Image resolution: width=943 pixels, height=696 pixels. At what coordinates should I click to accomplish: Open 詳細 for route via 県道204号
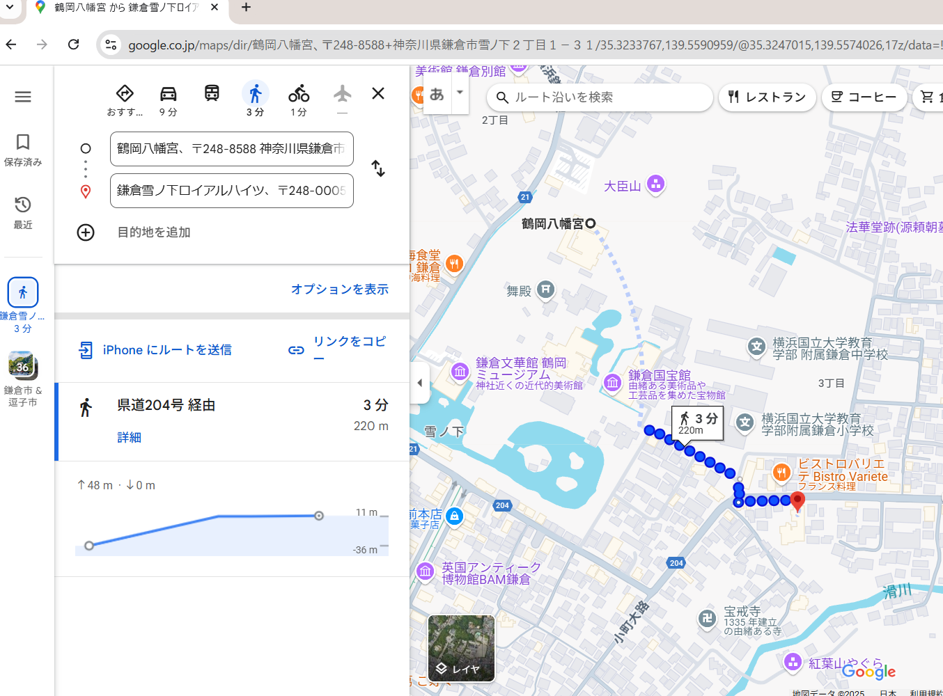[129, 437]
